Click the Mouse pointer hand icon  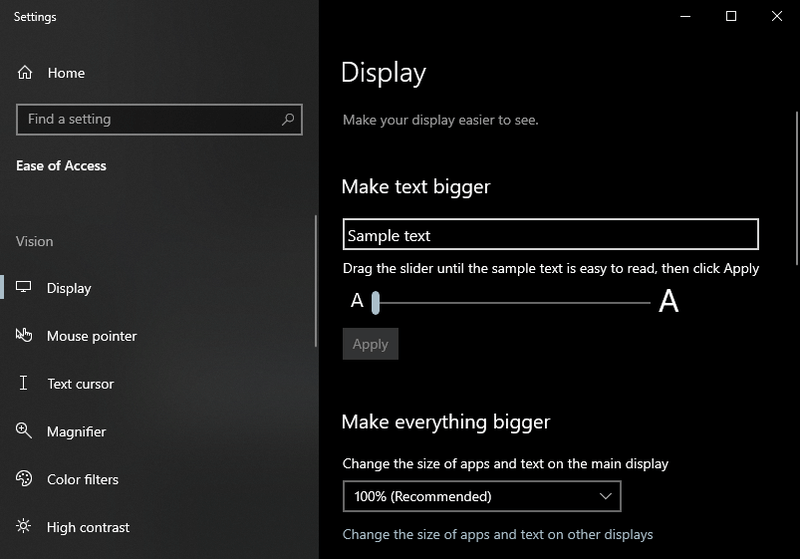23,335
